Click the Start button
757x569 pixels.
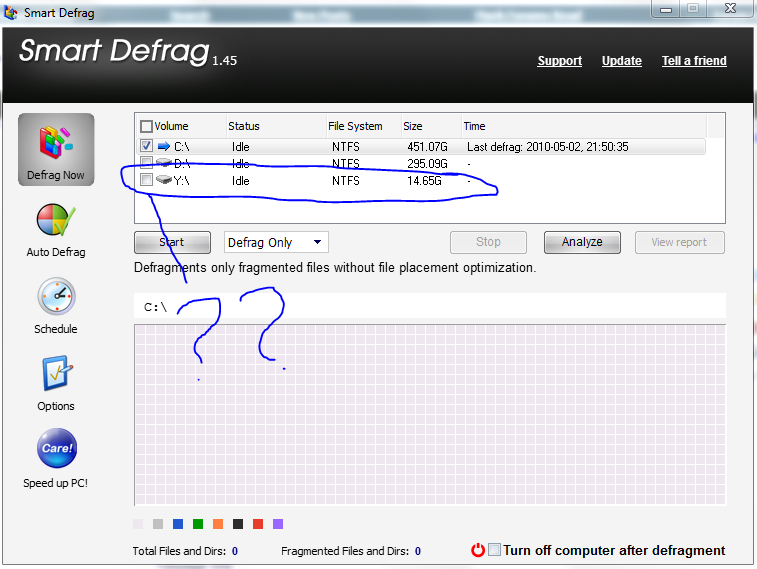pyautogui.click(x=172, y=242)
